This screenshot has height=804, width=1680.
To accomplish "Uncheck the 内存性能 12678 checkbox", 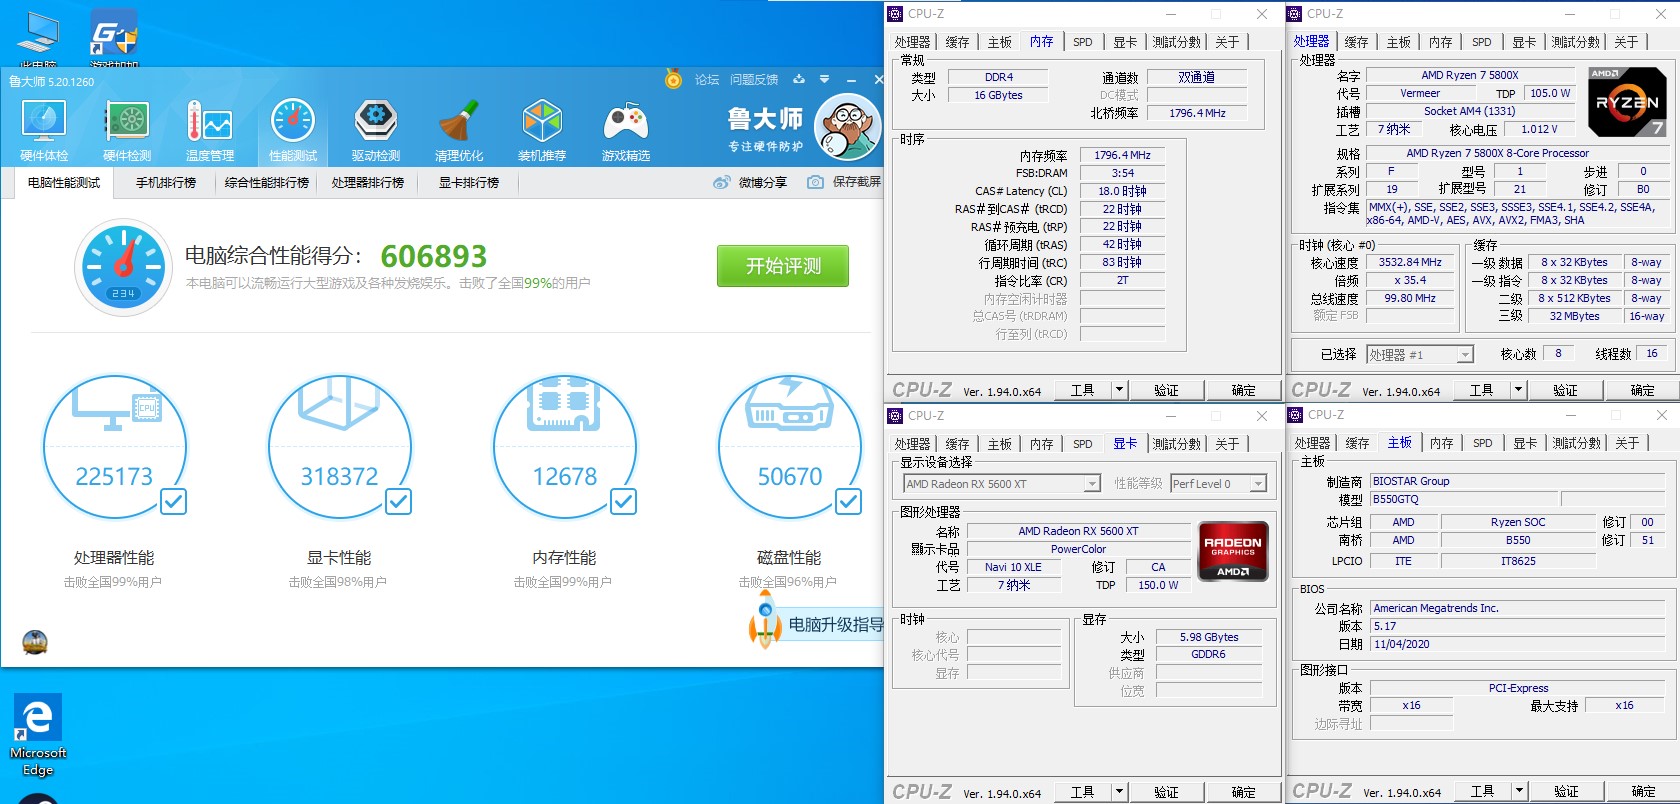I will tap(623, 501).
